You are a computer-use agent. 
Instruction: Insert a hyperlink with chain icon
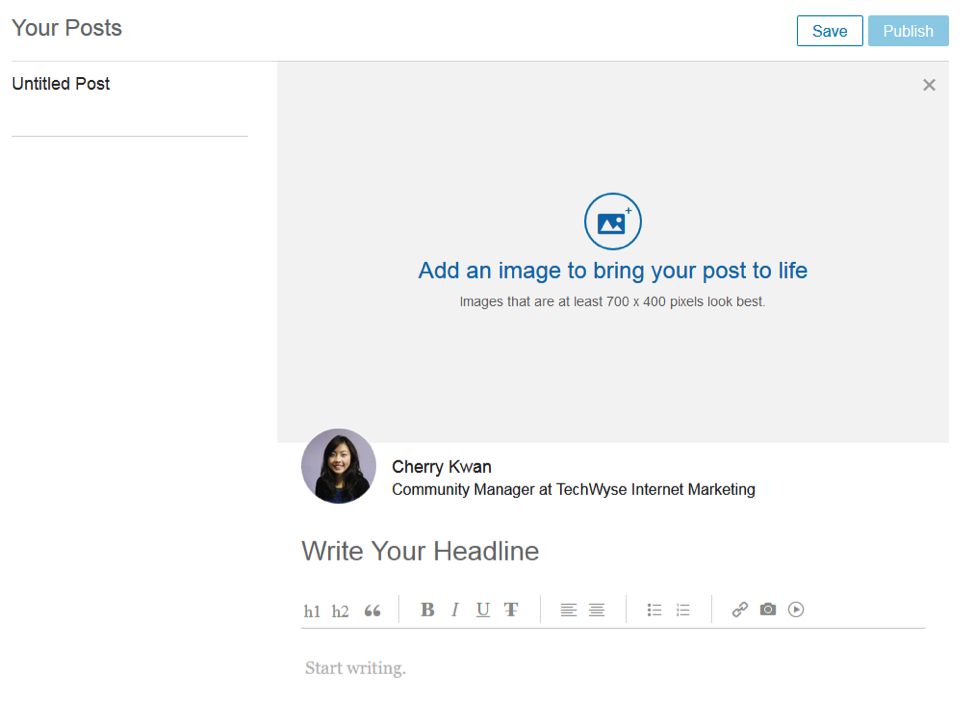(x=739, y=609)
